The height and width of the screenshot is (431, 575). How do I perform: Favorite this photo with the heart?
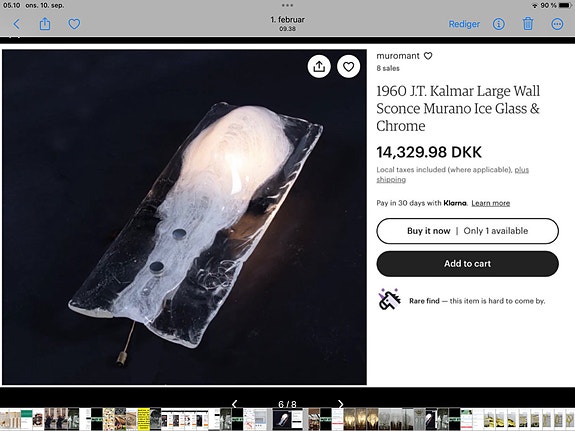pos(74,24)
